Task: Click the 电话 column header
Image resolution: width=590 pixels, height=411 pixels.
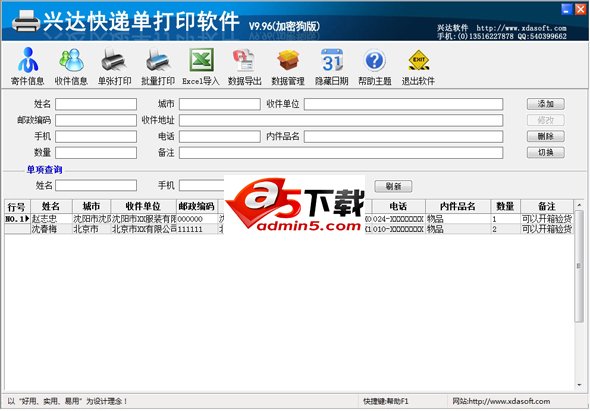Action: (x=398, y=207)
